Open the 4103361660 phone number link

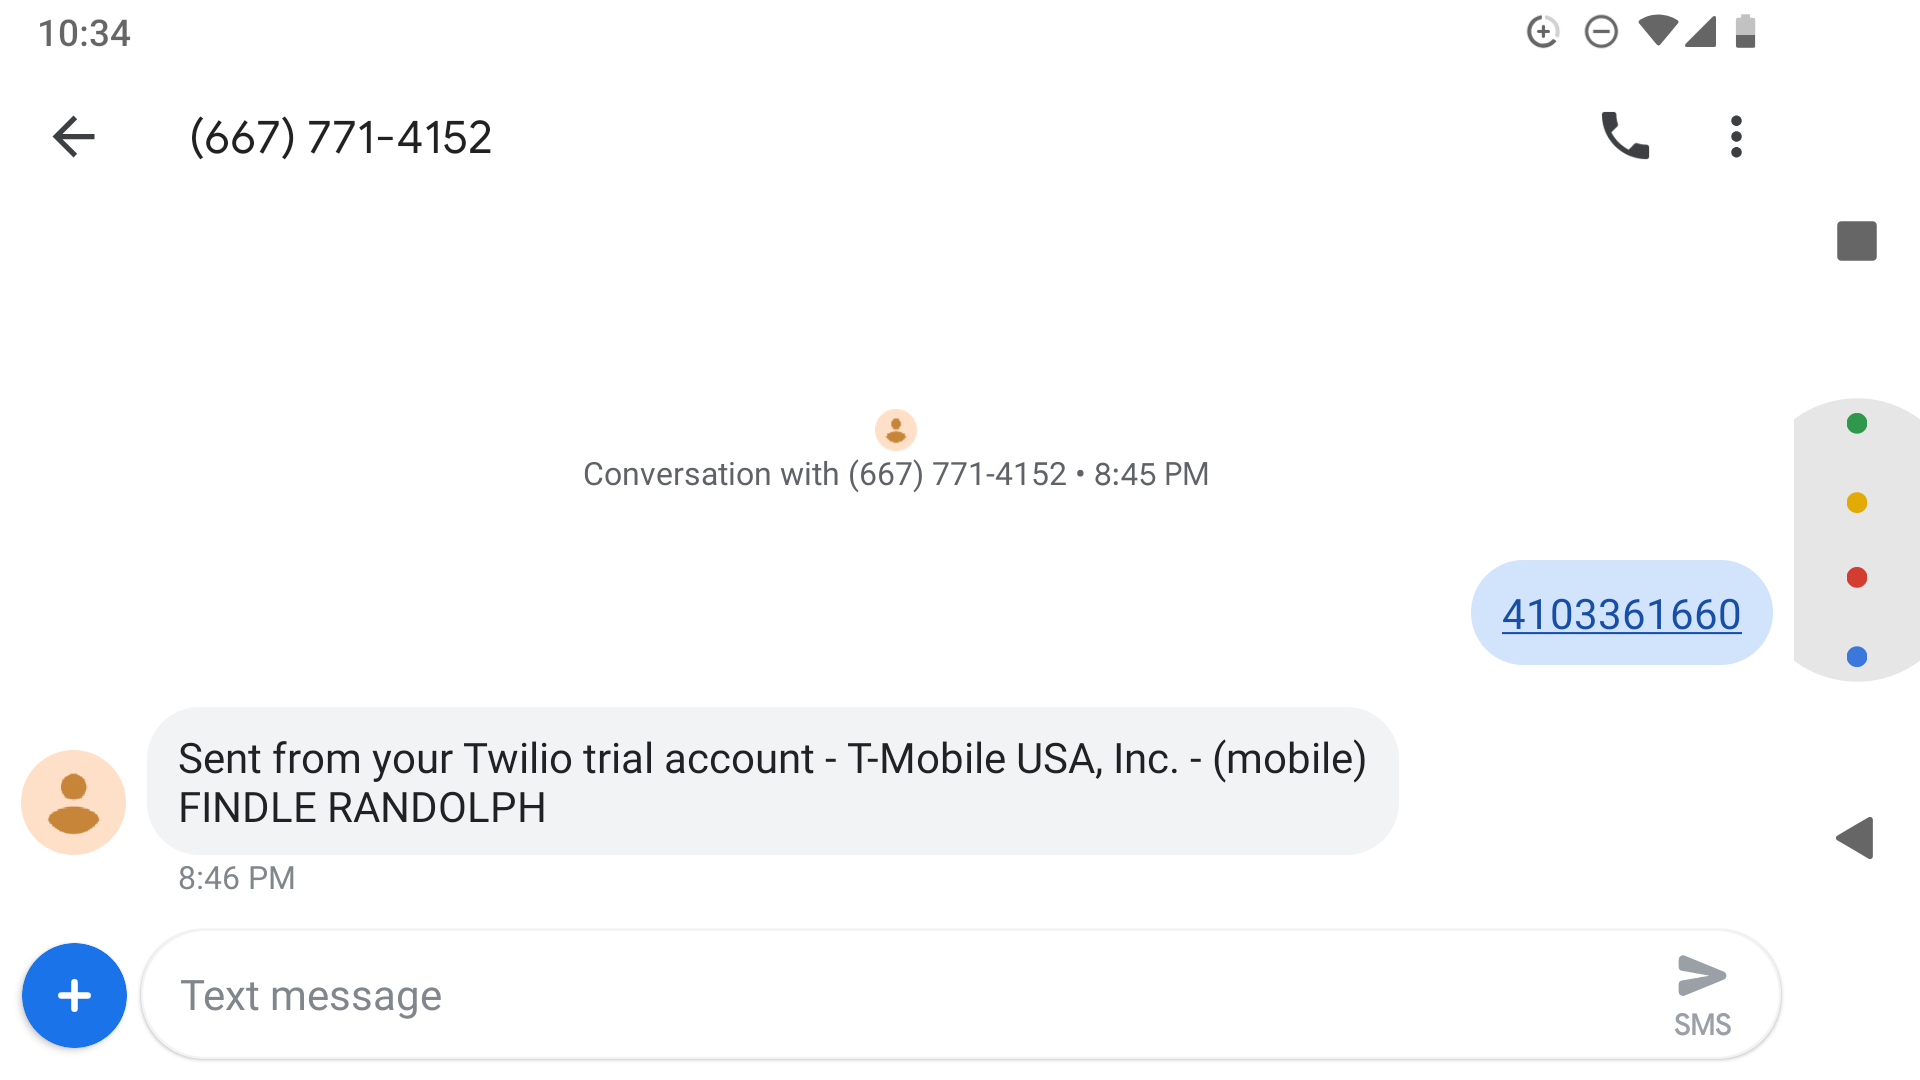click(x=1621, y=614)
